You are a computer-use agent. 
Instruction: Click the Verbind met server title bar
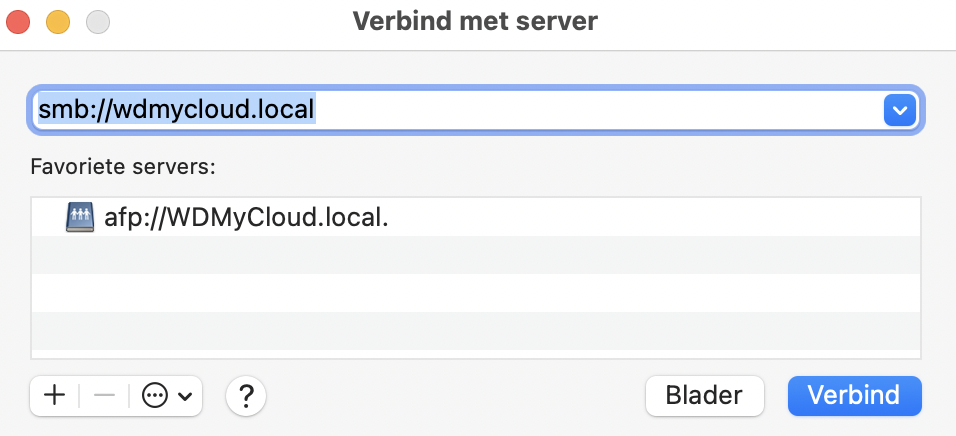(475, 21)
